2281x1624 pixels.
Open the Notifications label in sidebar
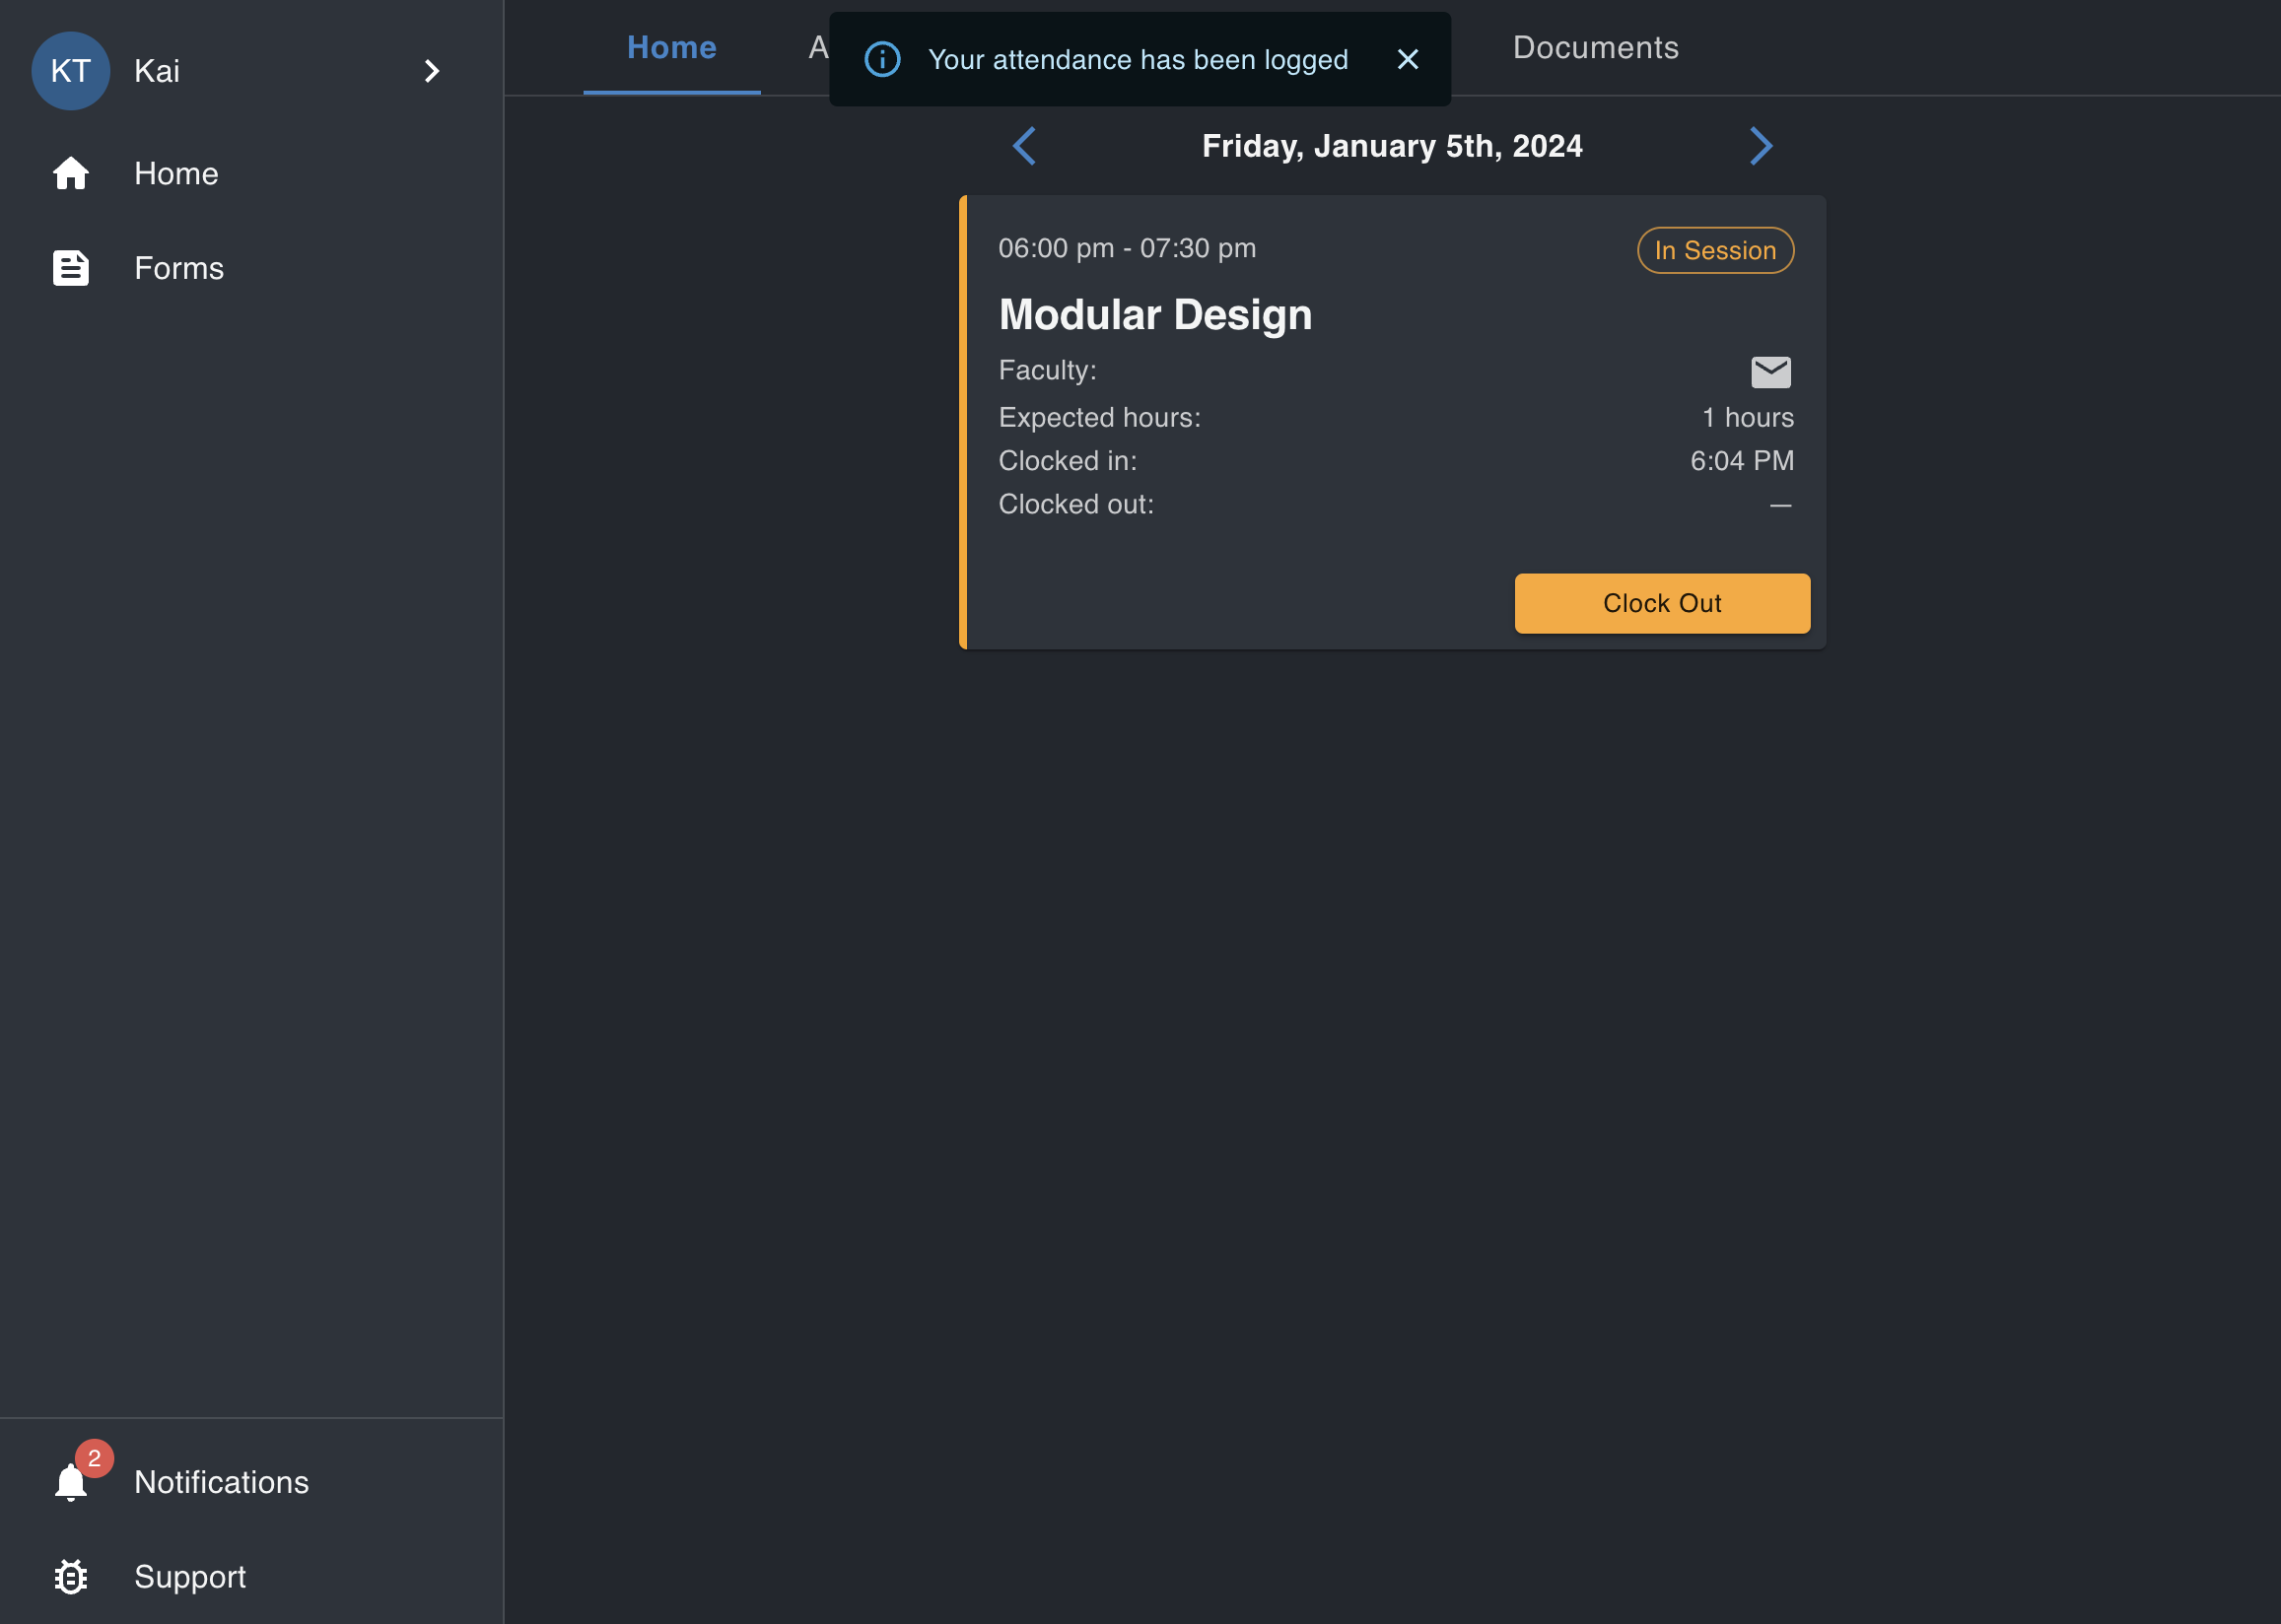pos(222,1482)
